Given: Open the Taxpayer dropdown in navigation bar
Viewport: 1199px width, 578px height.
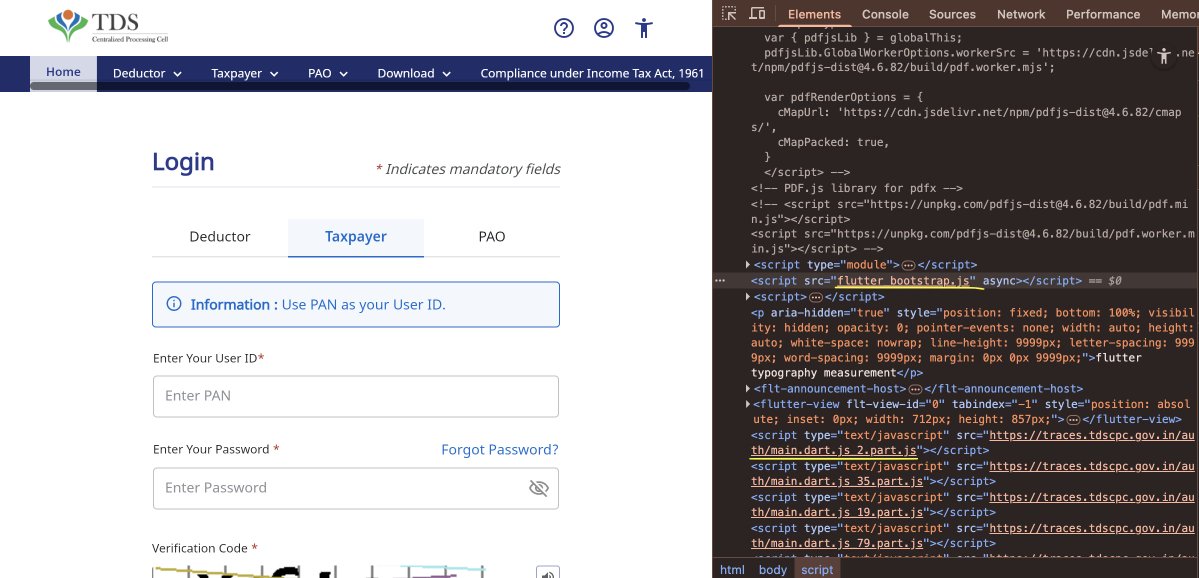Looking at the screenshot, I should (245, 73).
